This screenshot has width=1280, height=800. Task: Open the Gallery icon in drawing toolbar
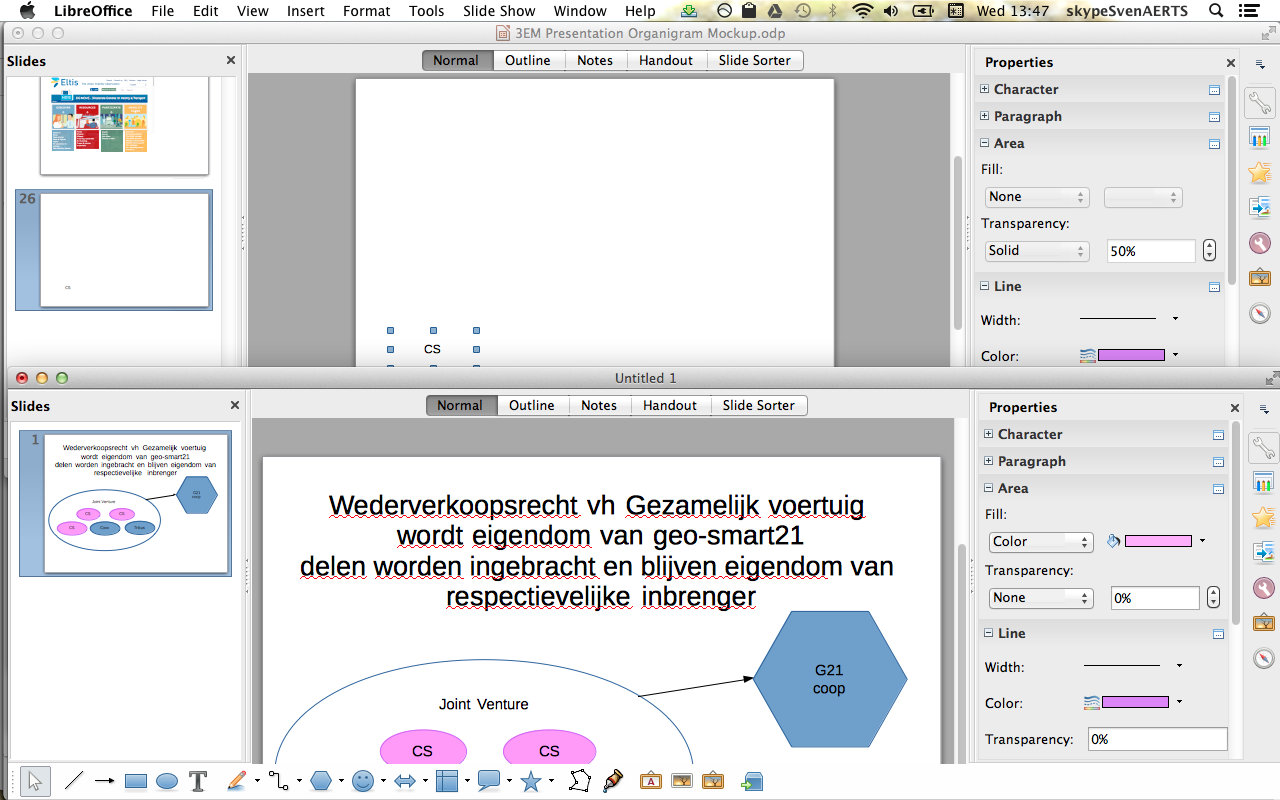coord(714,781)
